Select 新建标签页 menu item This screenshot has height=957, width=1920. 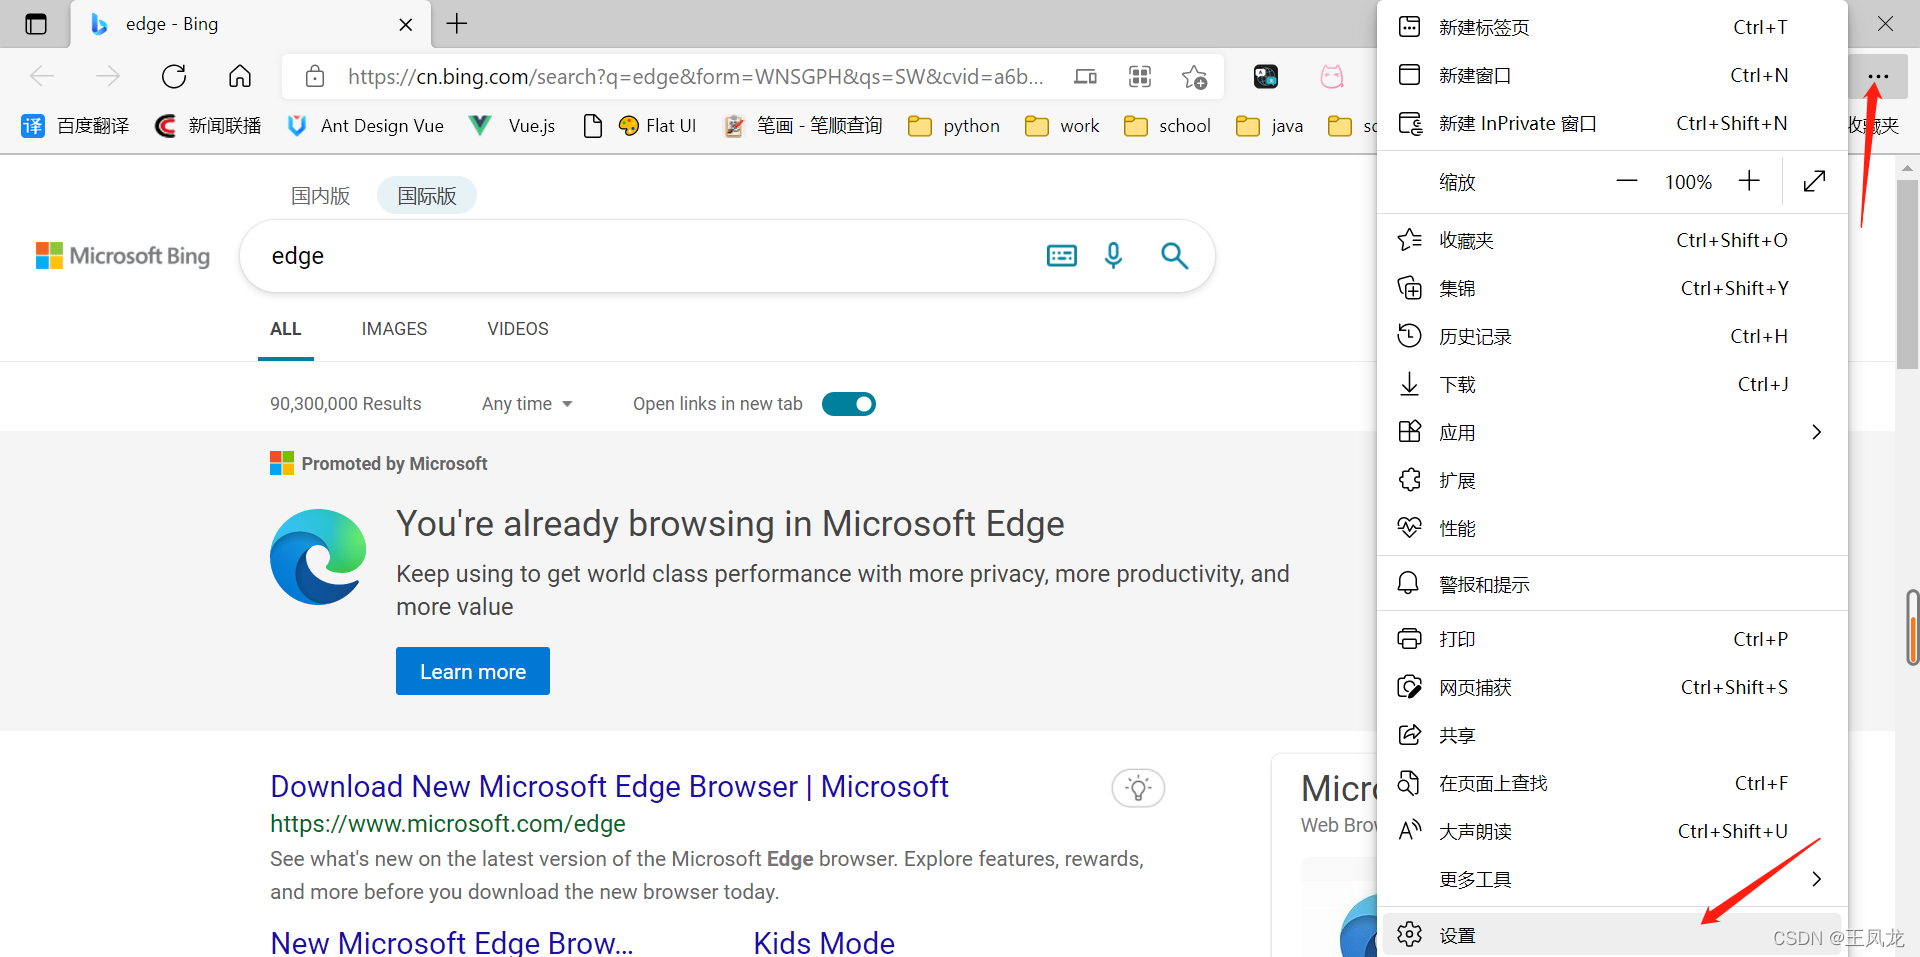point(1612,27)
